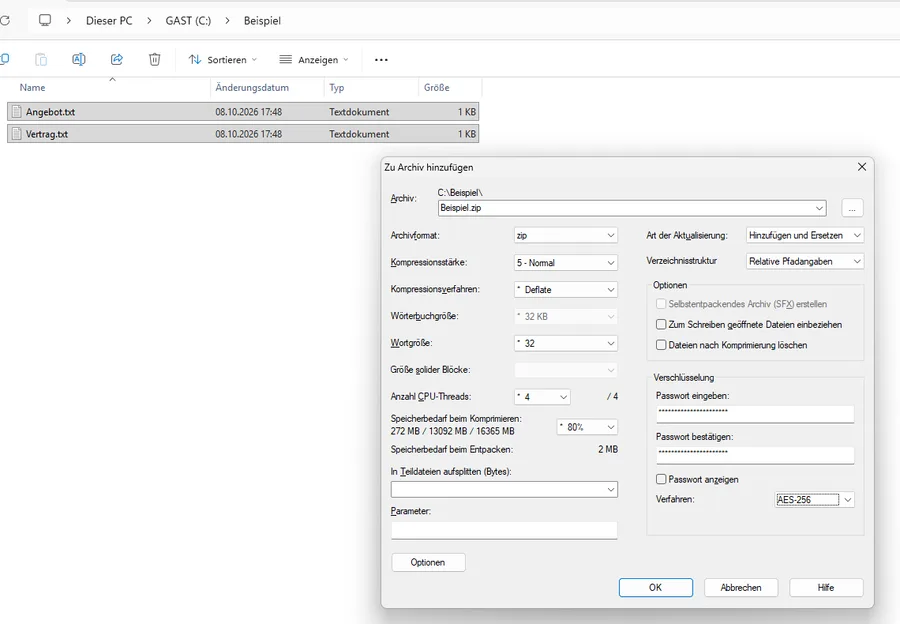Click the share icon in Explorer toolbar
The height and width of the screenshot is (624, 900).
click(x=117, y=59)
